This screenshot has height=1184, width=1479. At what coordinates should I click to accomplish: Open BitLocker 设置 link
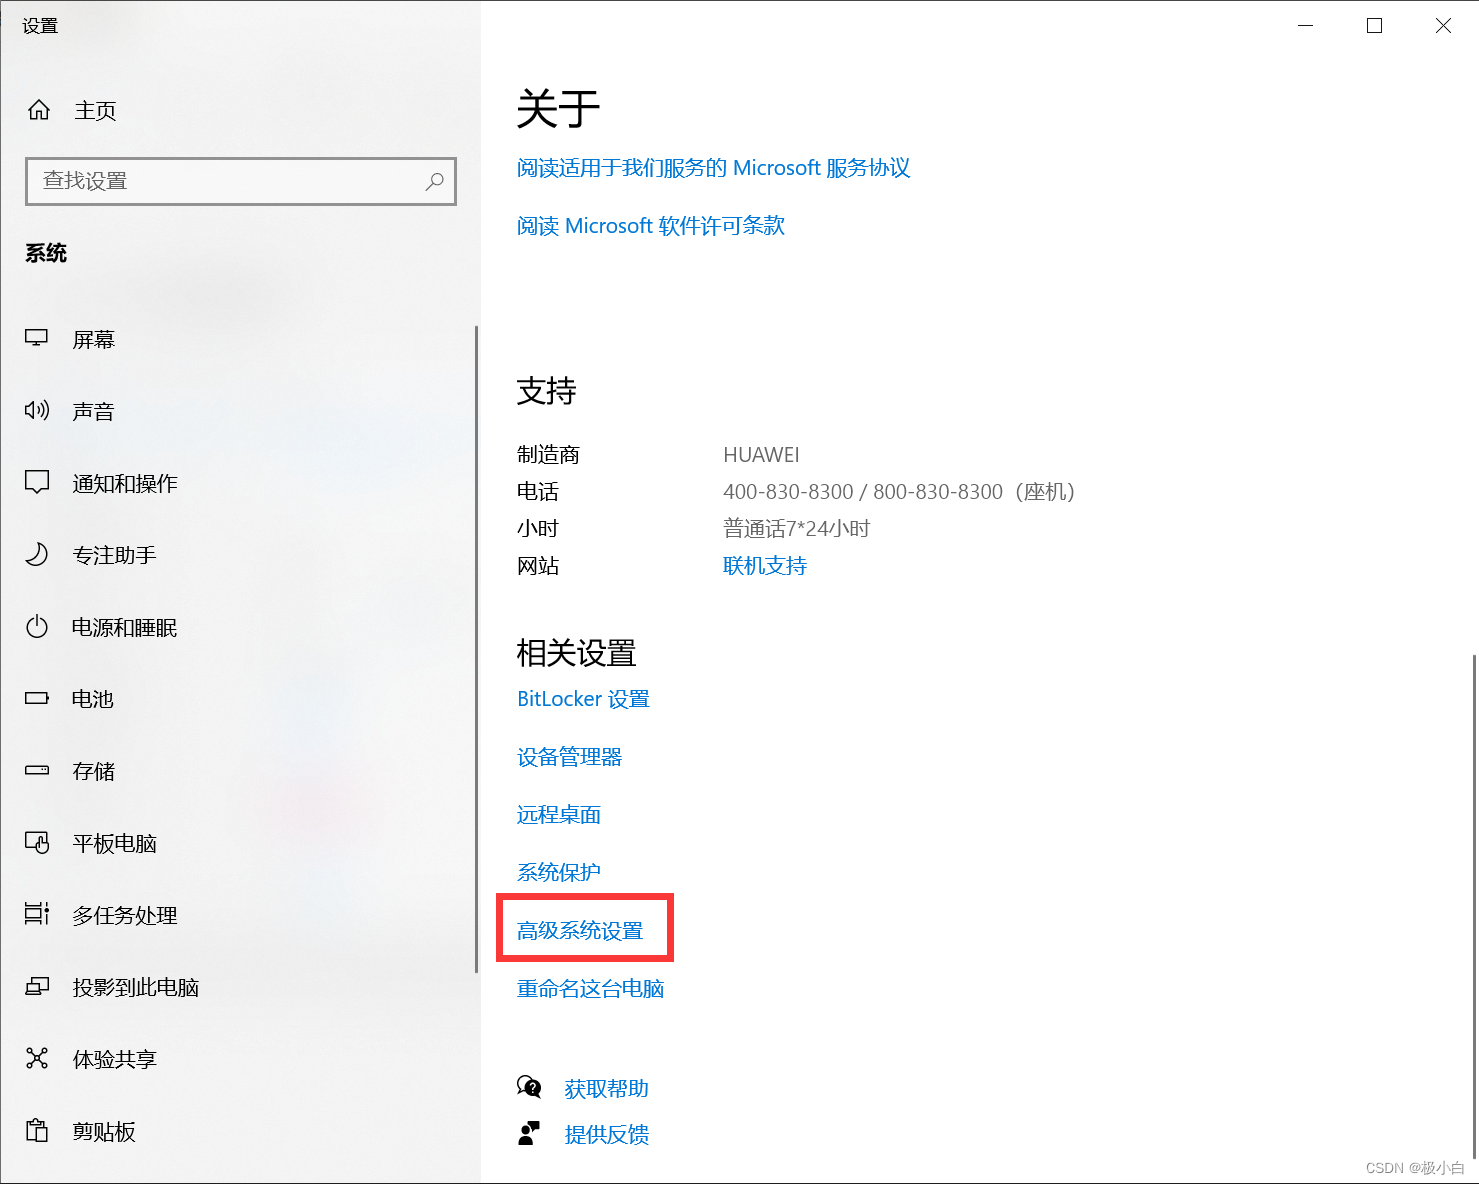pos(583,699)
